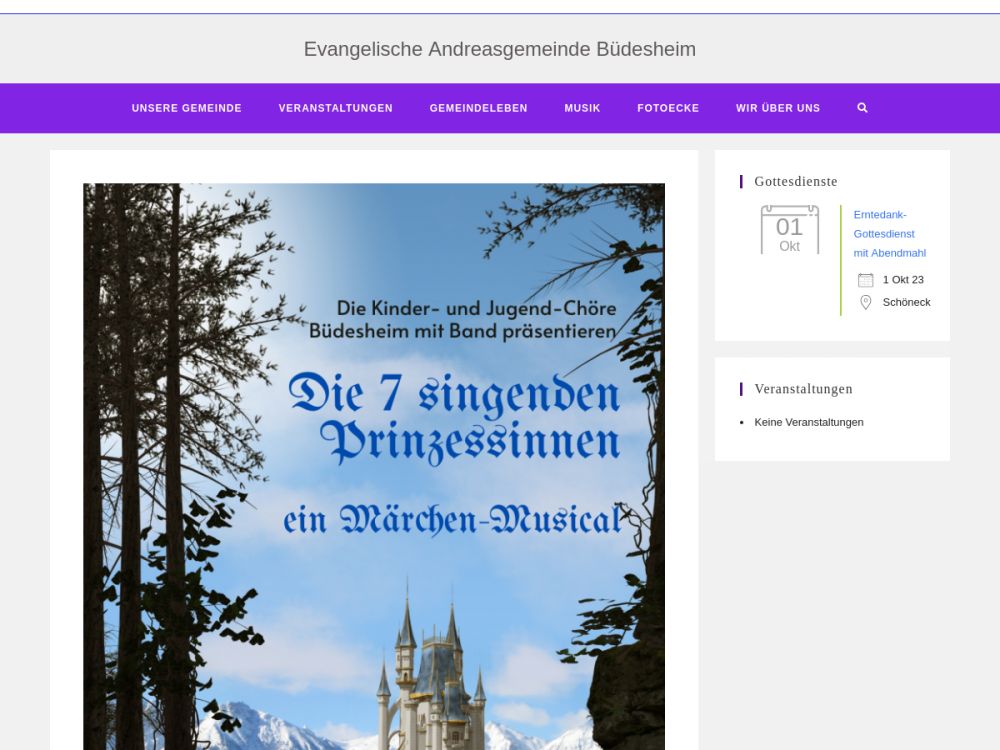Click the calendar icon beside 1 Okt 23
The width and height of the screenshot is (1000, 750).
(865, 280)
